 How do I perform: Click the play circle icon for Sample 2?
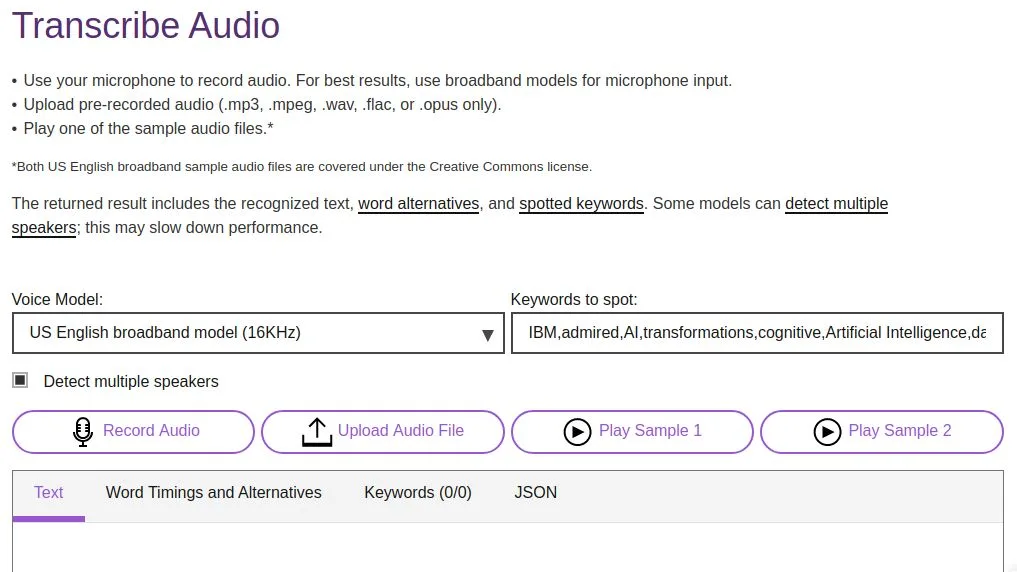click(x=827, y=432)
